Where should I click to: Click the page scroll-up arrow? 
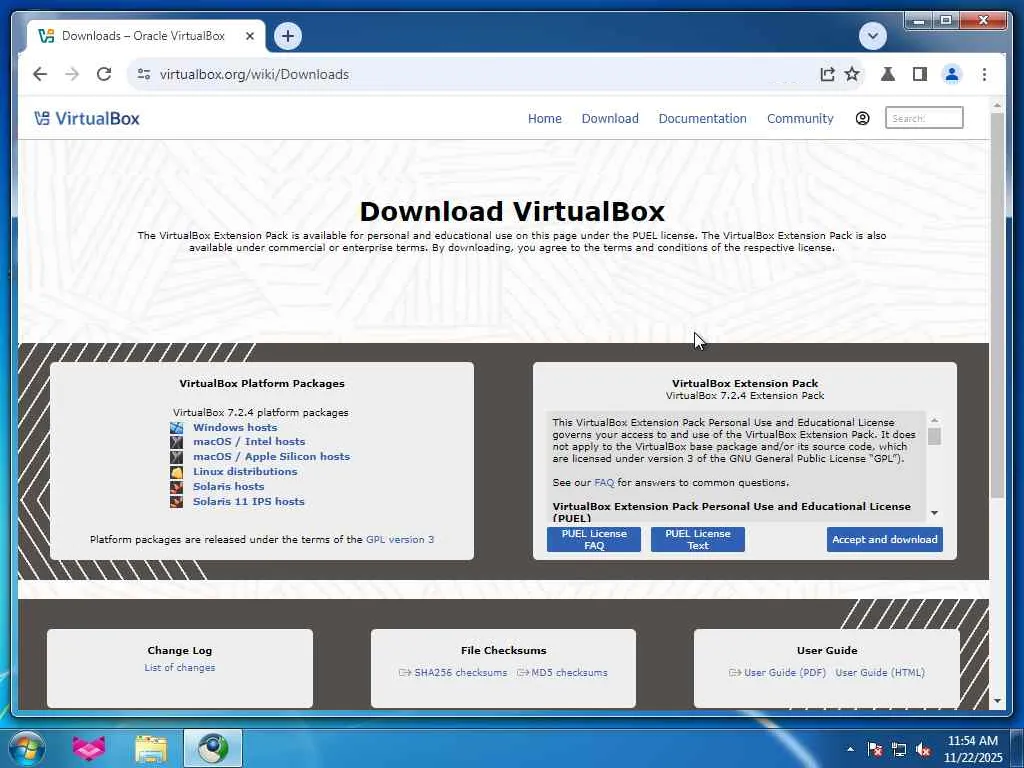point(997,104)
